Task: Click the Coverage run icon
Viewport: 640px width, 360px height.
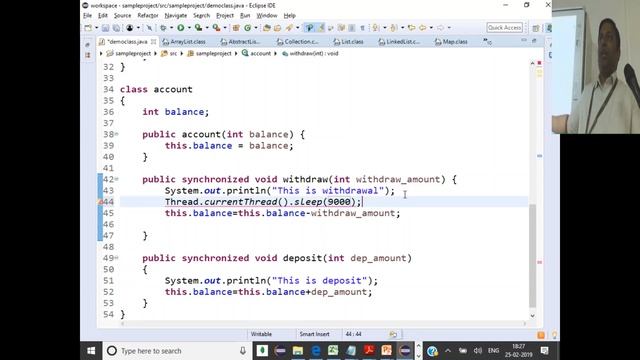Action: point(198,28)
